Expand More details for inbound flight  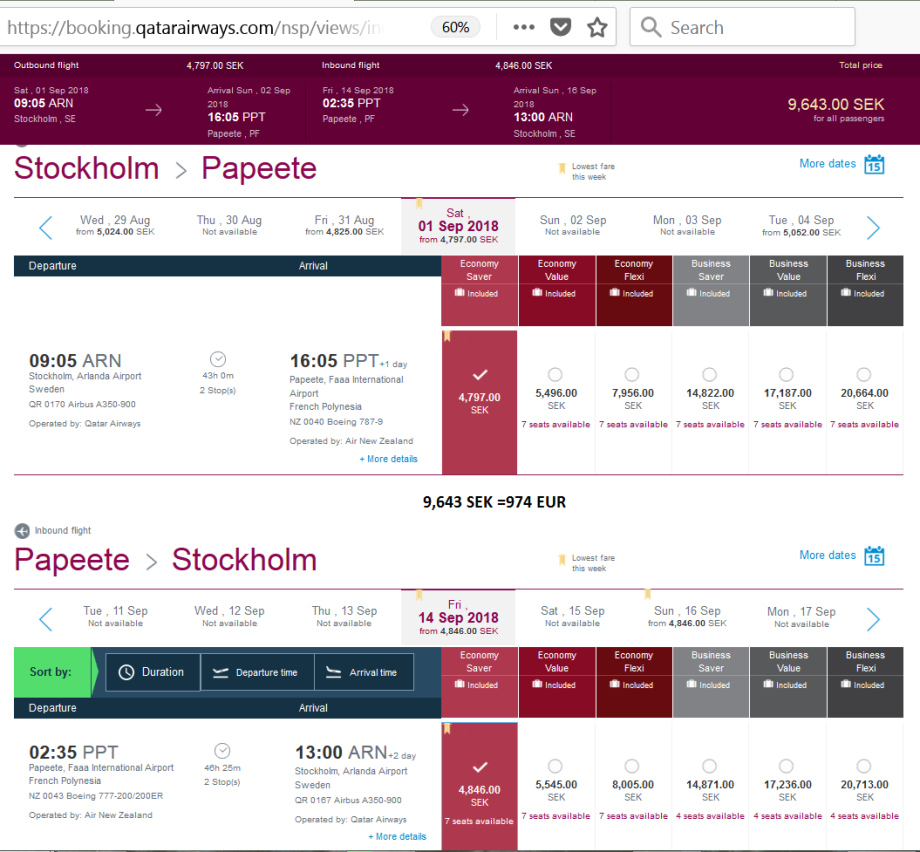coord(397,836)
